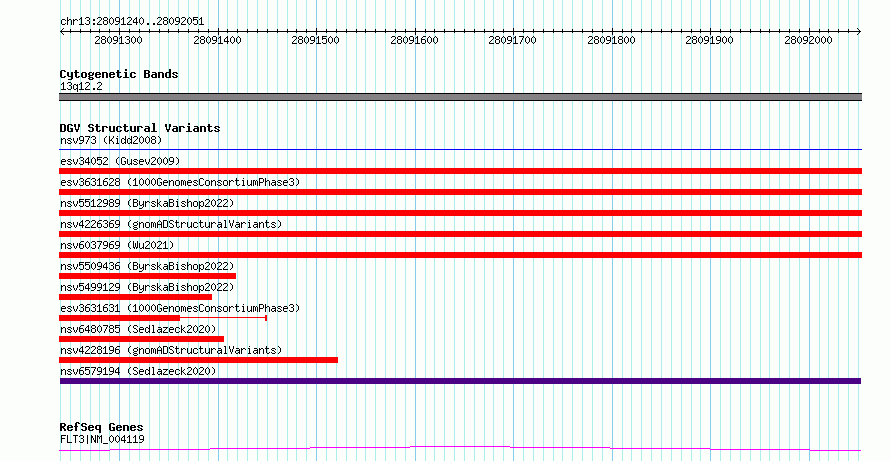The width and height of the screenshot is (890, 461).
Task: Click the FLT3|NM_004119 gene label
Action: (102, 439)
